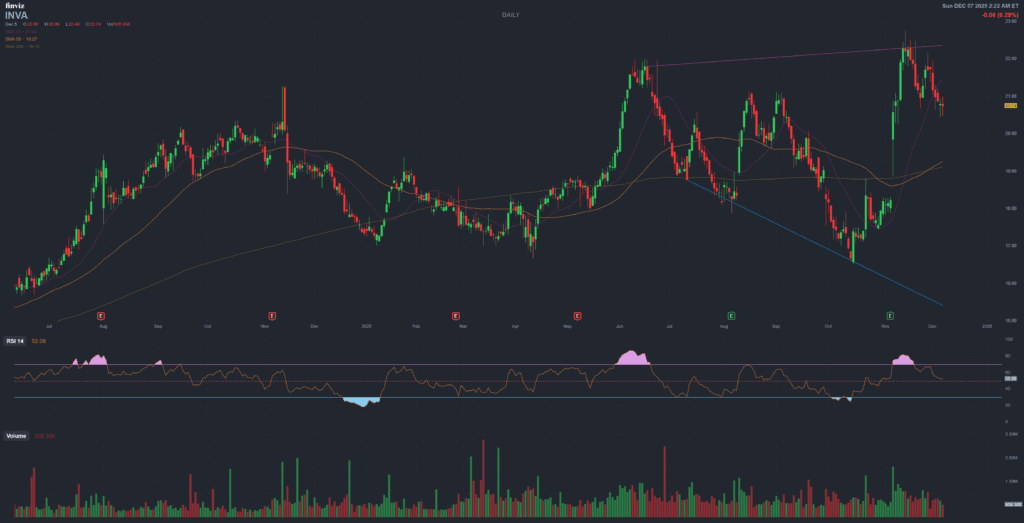Click the finviz logo
This screenshot has width=1024, height=523.
[14, 5]
